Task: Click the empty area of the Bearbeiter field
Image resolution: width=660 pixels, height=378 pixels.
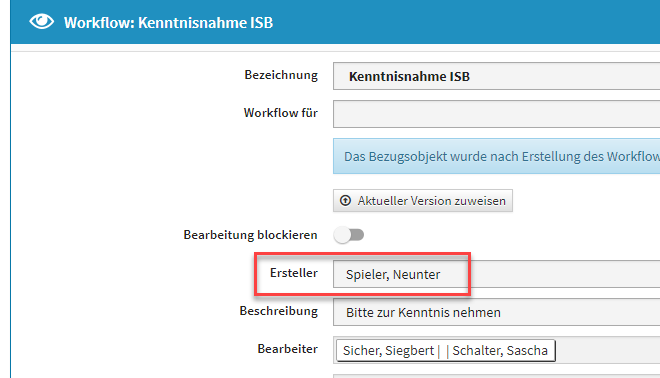Action: click(608, 350)
